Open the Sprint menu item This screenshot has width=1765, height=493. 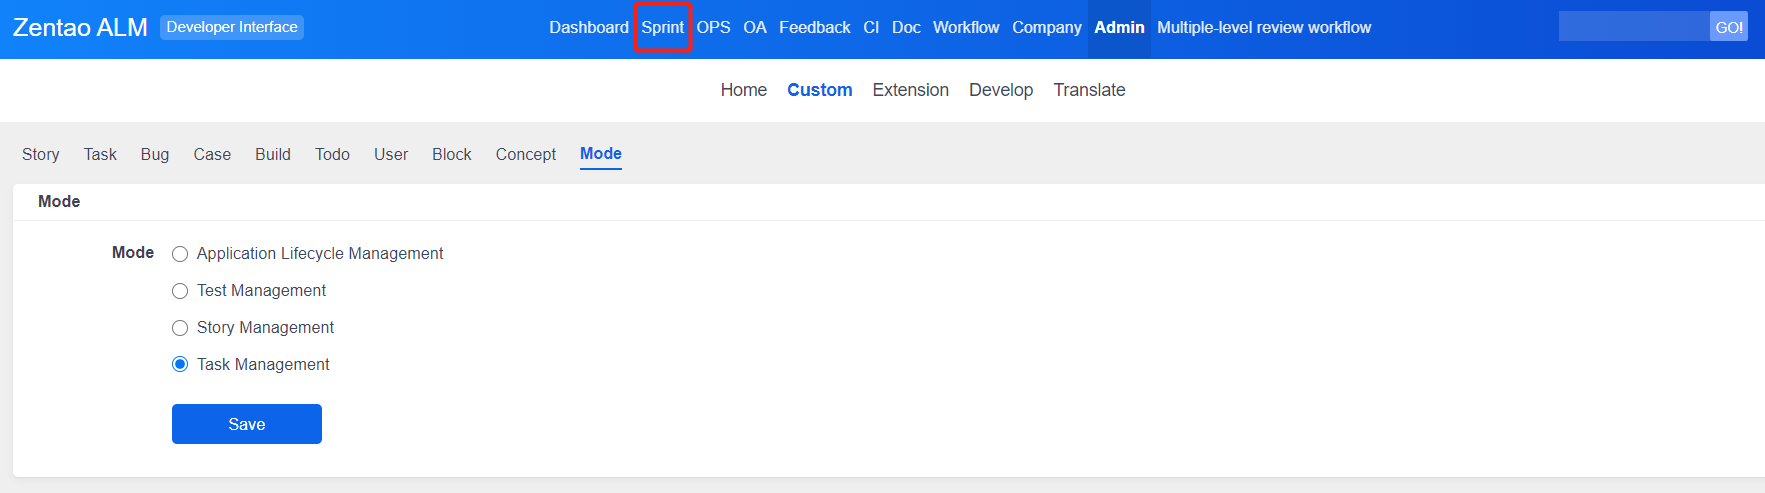click(662, 28)
